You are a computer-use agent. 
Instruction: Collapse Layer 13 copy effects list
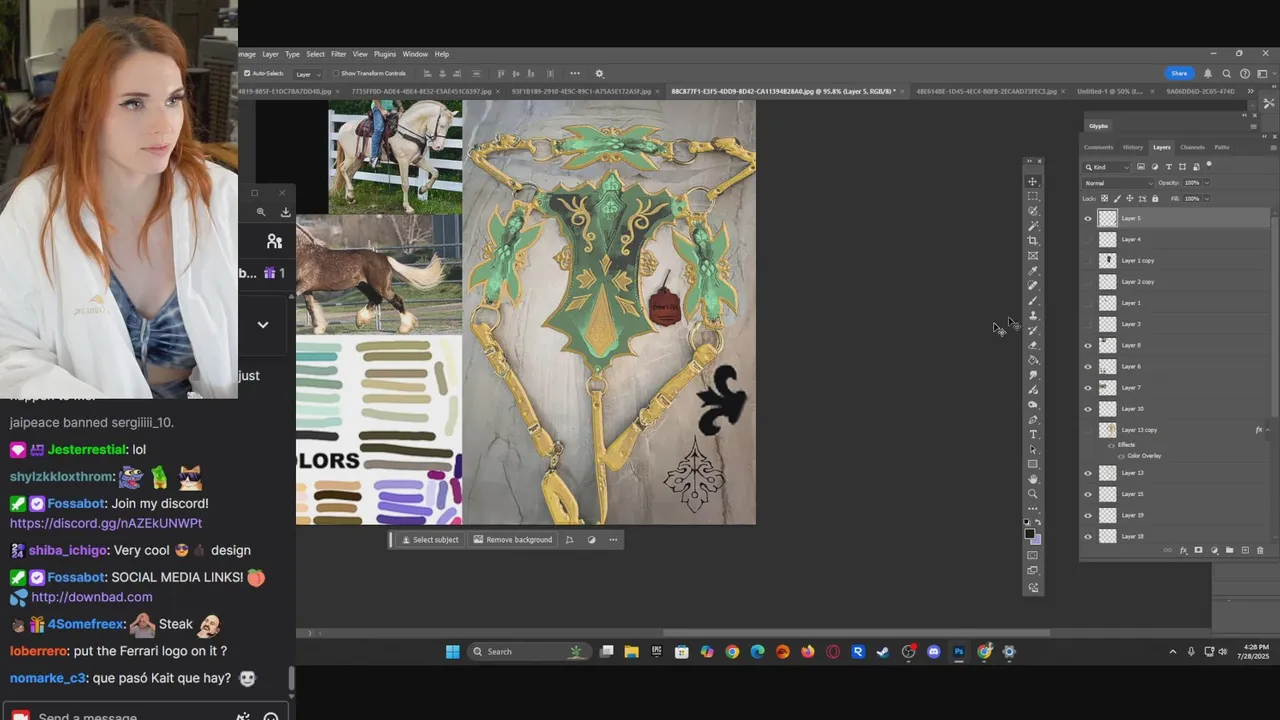(1269, 430)
